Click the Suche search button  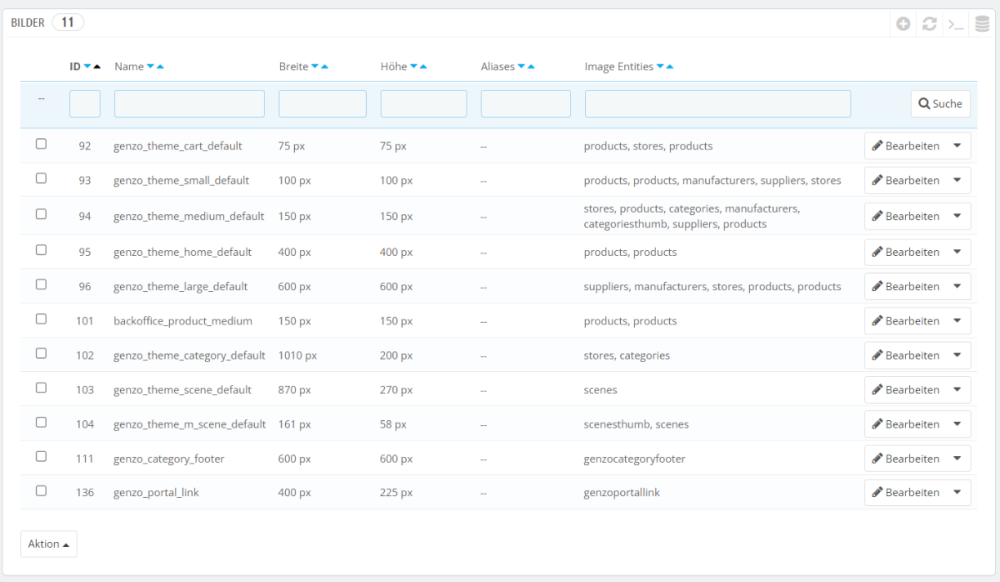tap(940, 104)
